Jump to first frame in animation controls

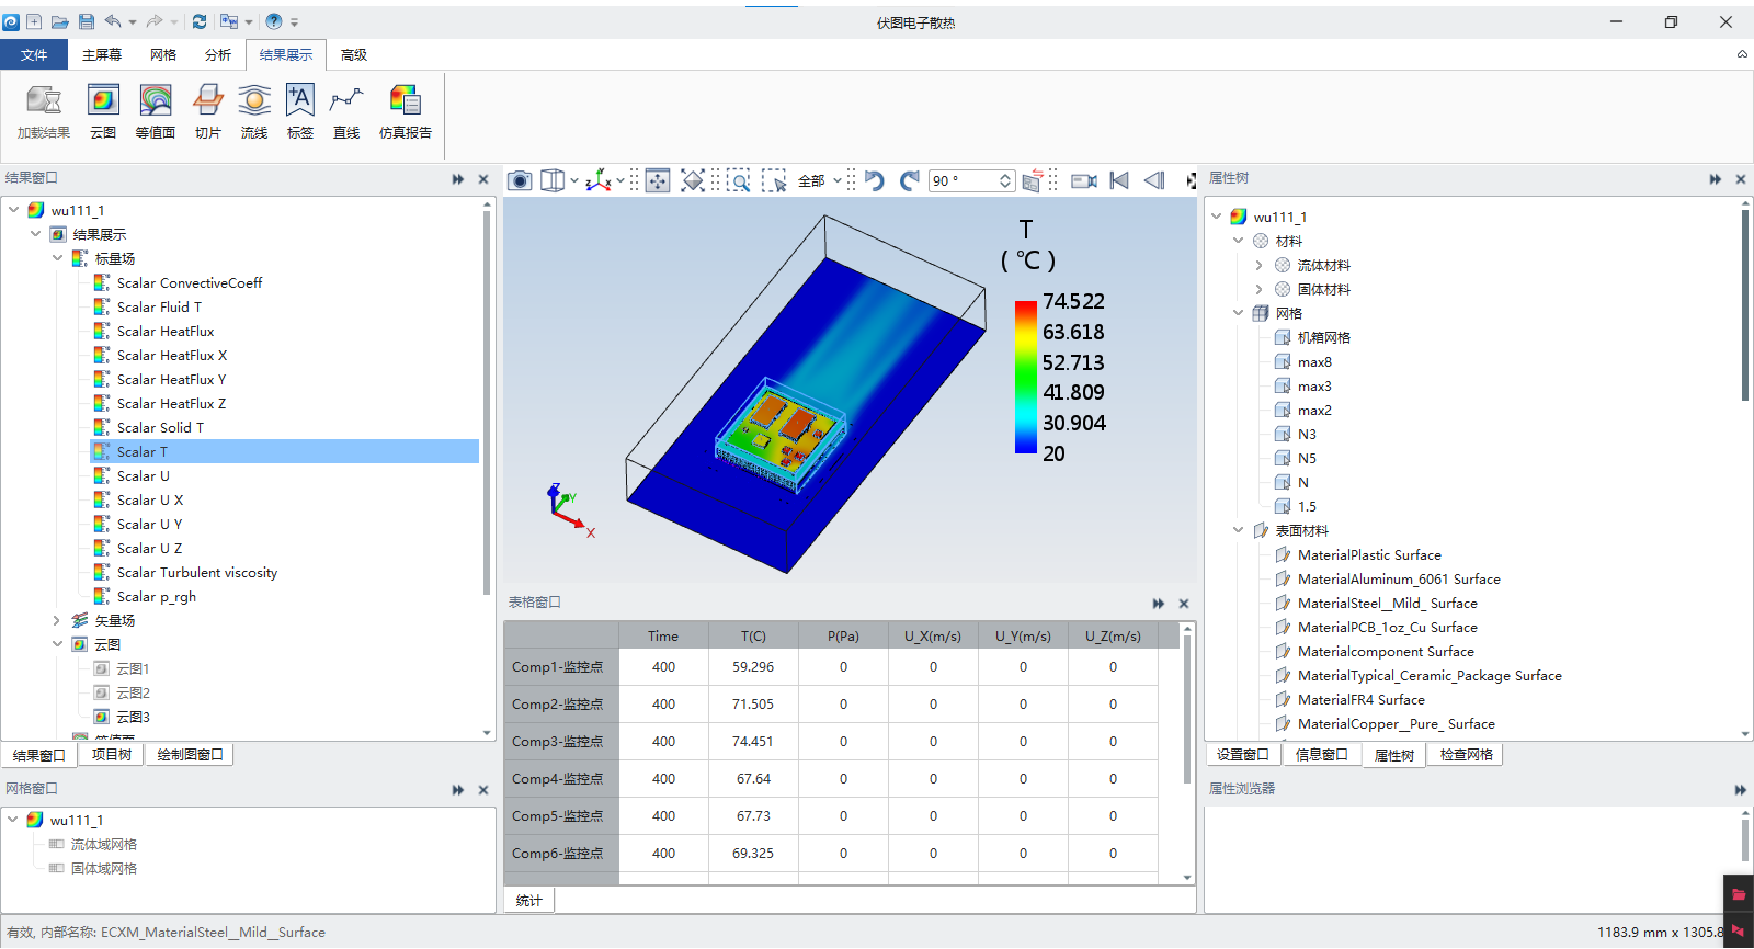point(1119,180)
